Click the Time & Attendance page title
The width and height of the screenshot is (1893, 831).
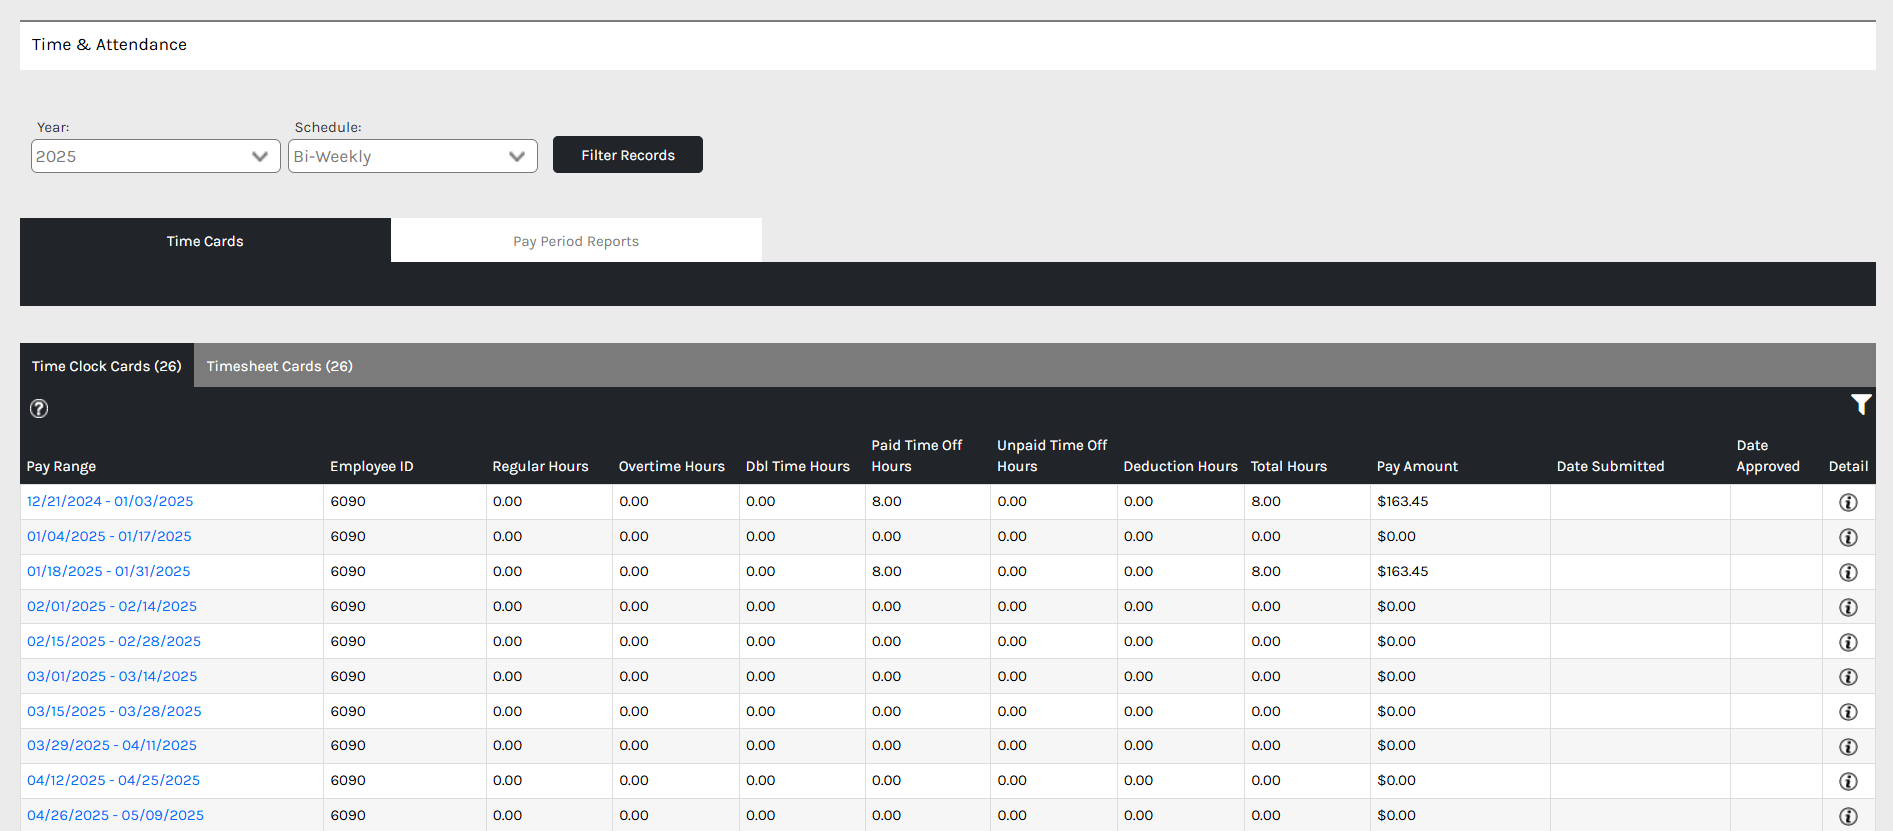(109, 44)
